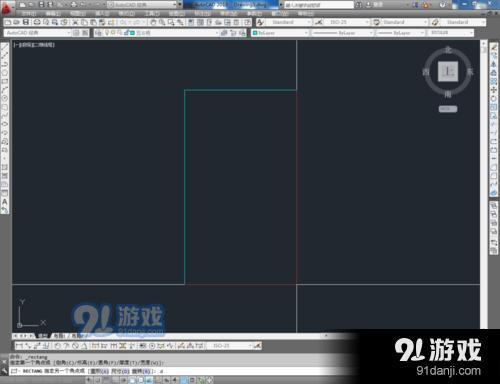Screen dimensions: 500x384
Task: Click the Help question mark icon
Action: (x=443, y=5)
